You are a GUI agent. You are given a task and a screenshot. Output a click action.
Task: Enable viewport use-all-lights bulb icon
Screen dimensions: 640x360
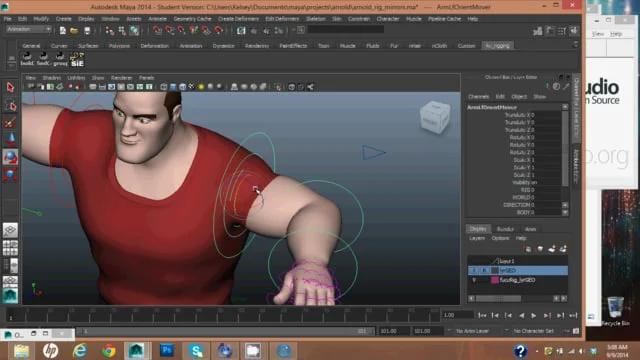pyautogui.click(x=201, y=87)
